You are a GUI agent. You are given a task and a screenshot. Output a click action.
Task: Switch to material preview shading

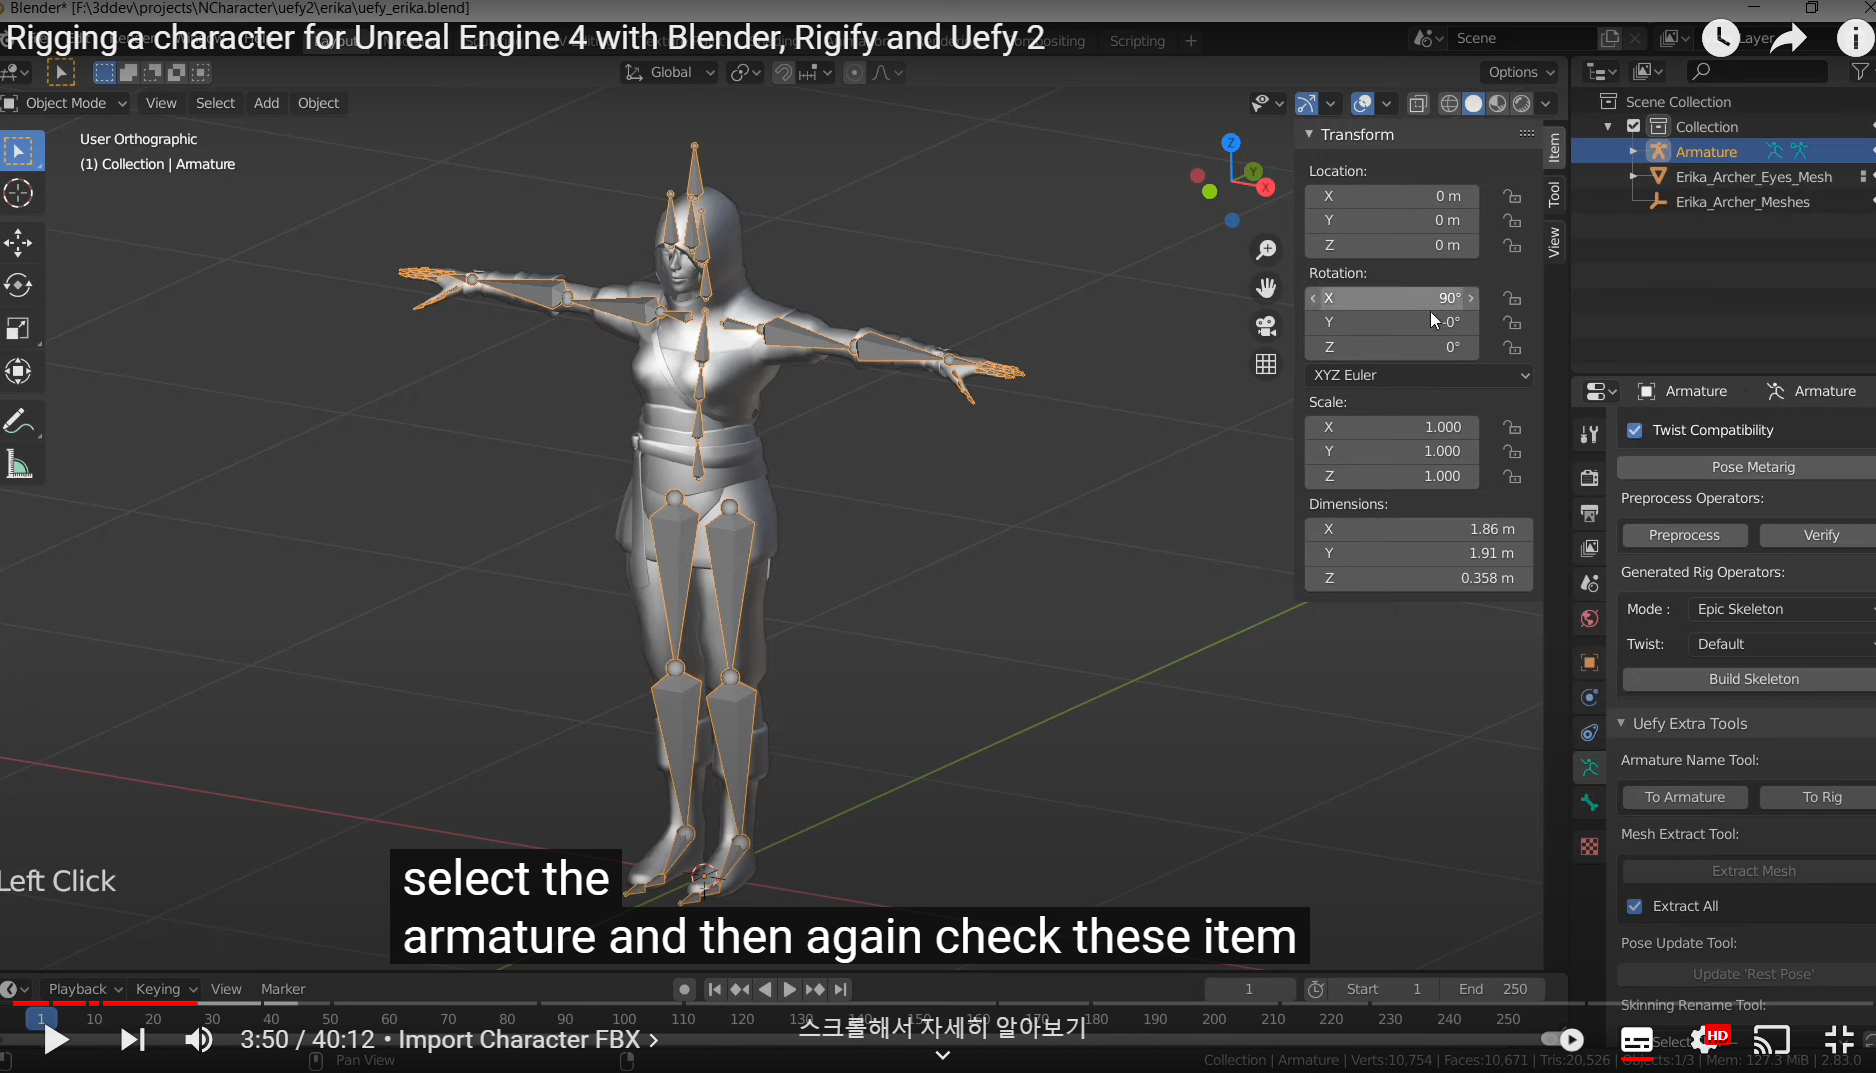[1497, 103]
